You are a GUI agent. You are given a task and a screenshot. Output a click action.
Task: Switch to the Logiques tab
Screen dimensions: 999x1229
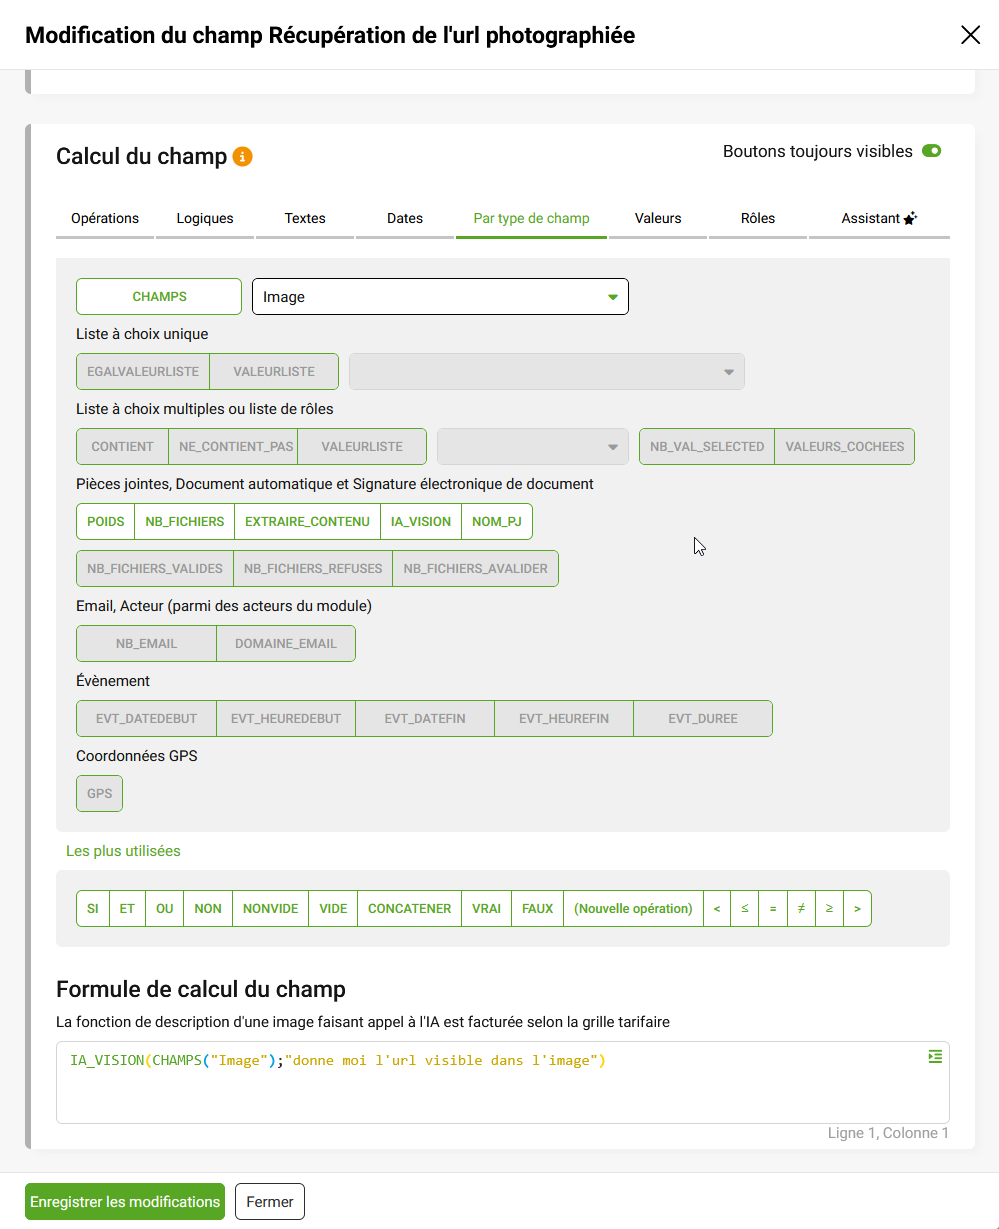[205, 219]
